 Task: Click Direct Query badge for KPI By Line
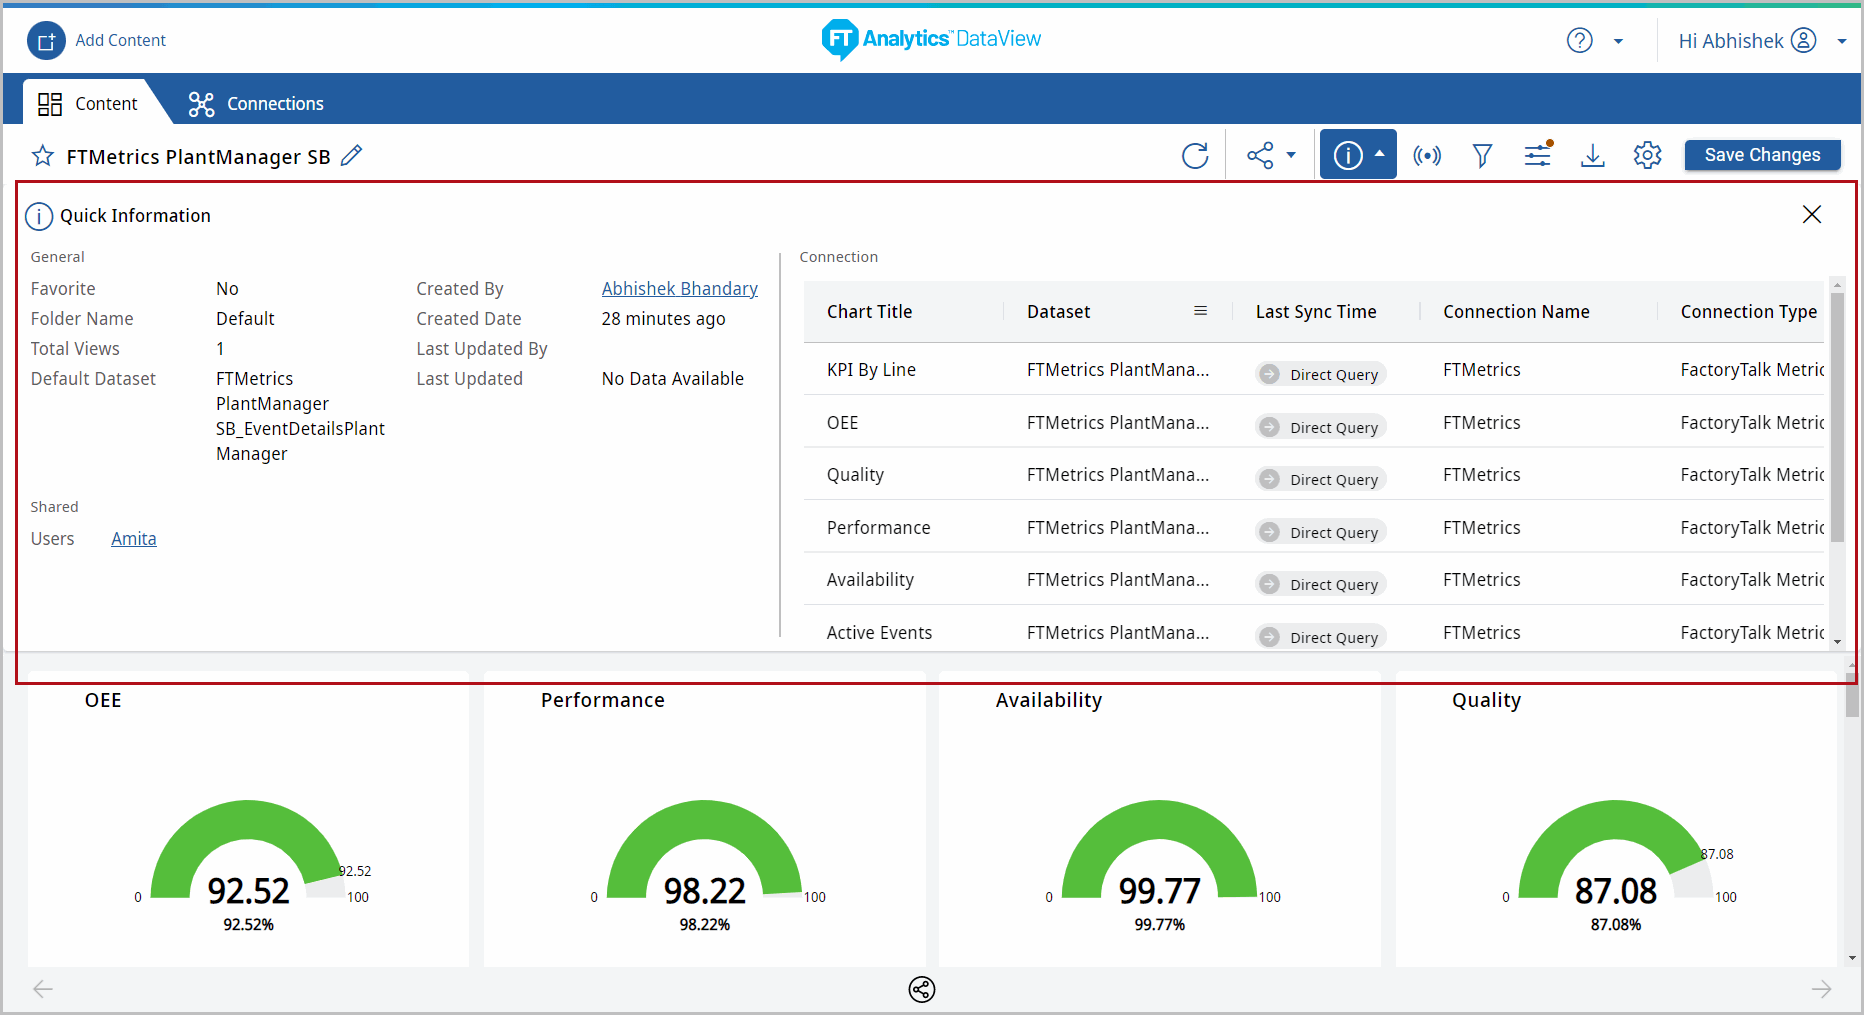[x=1320, y=374]
